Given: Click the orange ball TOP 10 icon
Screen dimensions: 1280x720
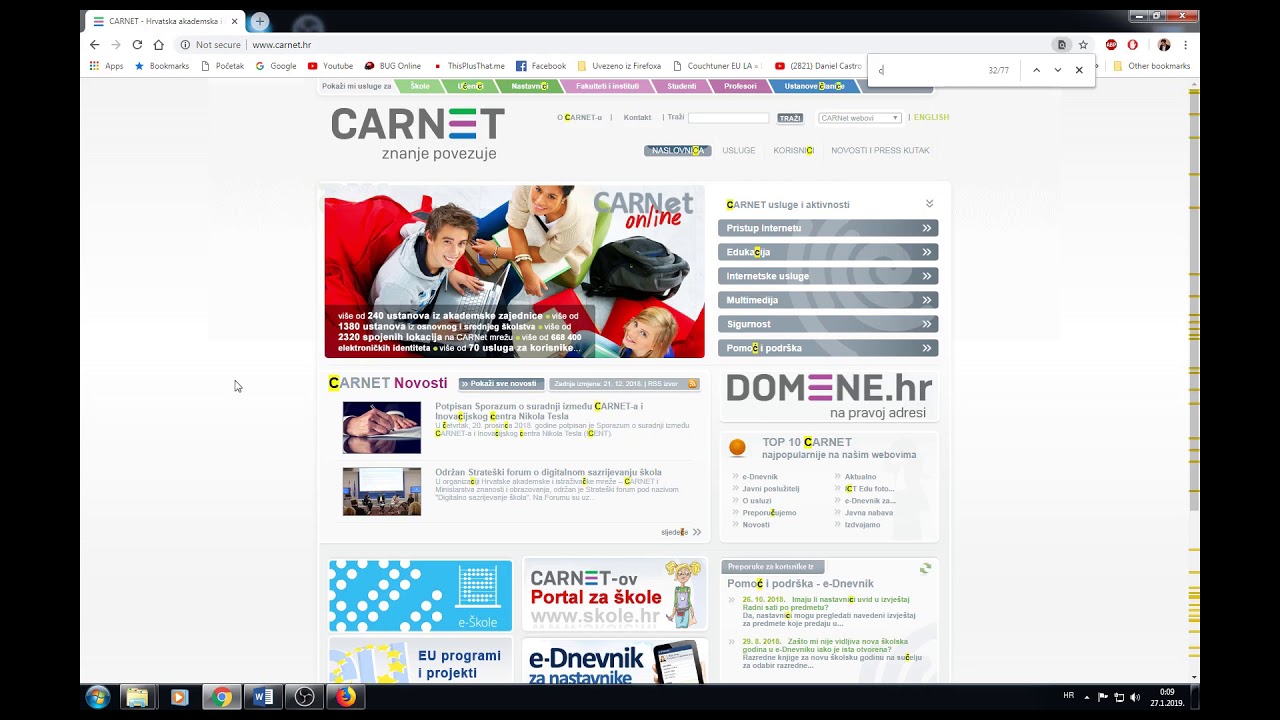Looking at the screenshot, I should point(738,447).
